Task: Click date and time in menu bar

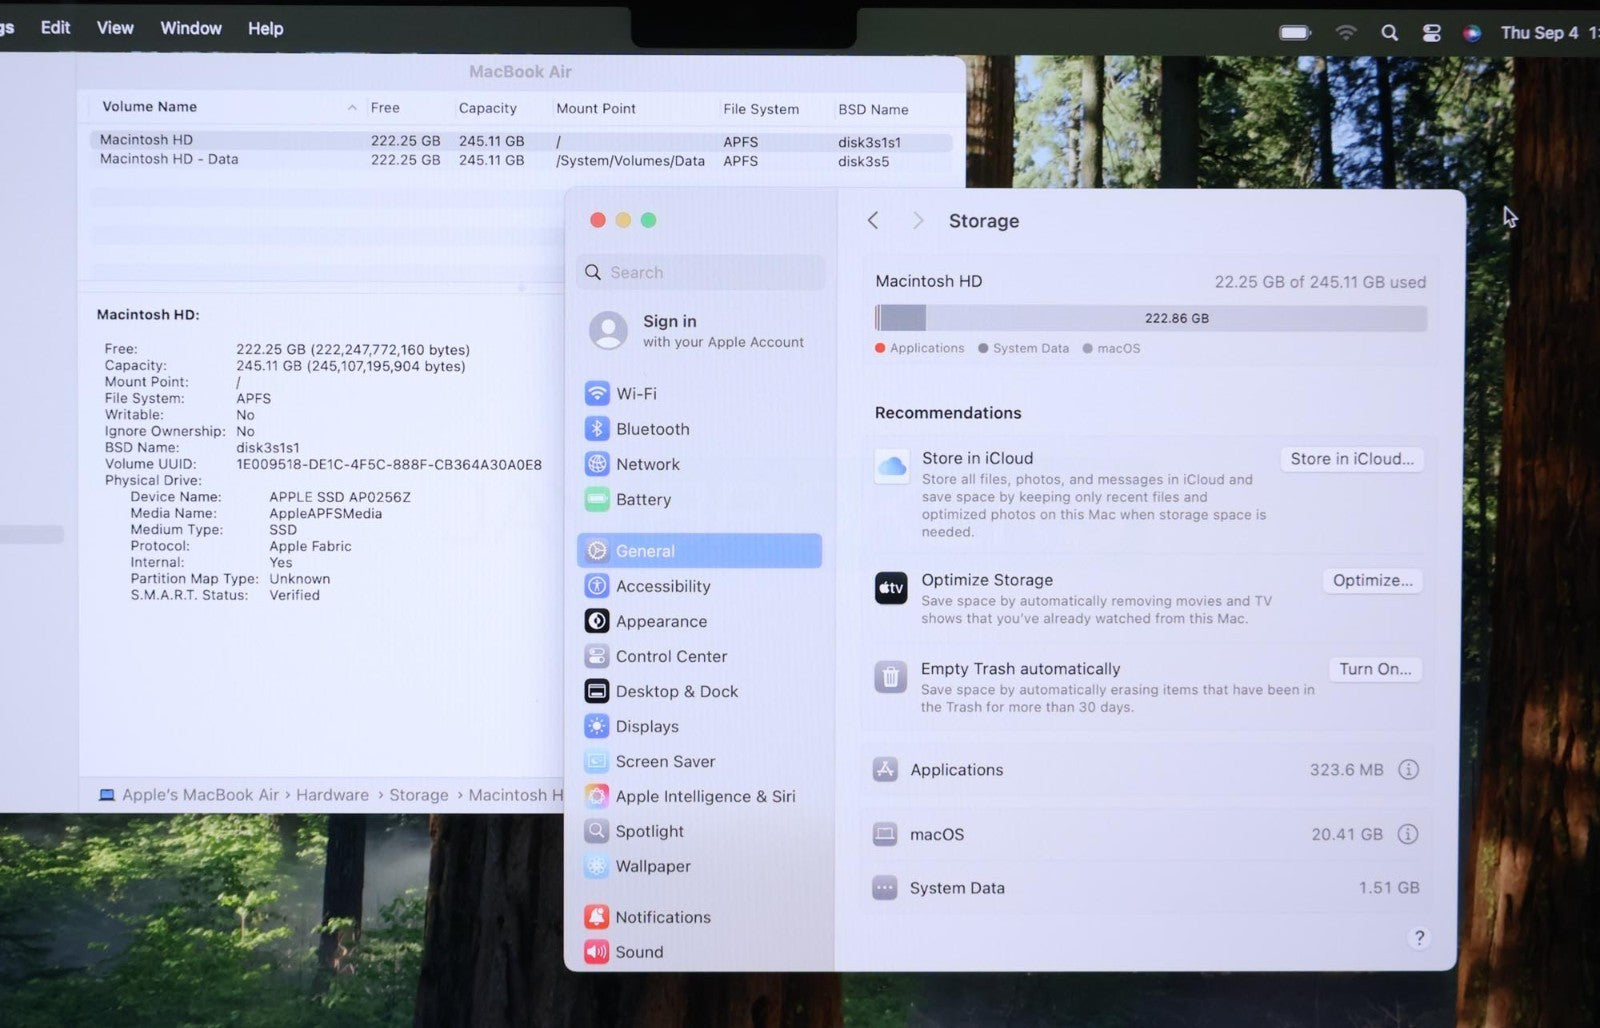Action: coord(1548,32)
